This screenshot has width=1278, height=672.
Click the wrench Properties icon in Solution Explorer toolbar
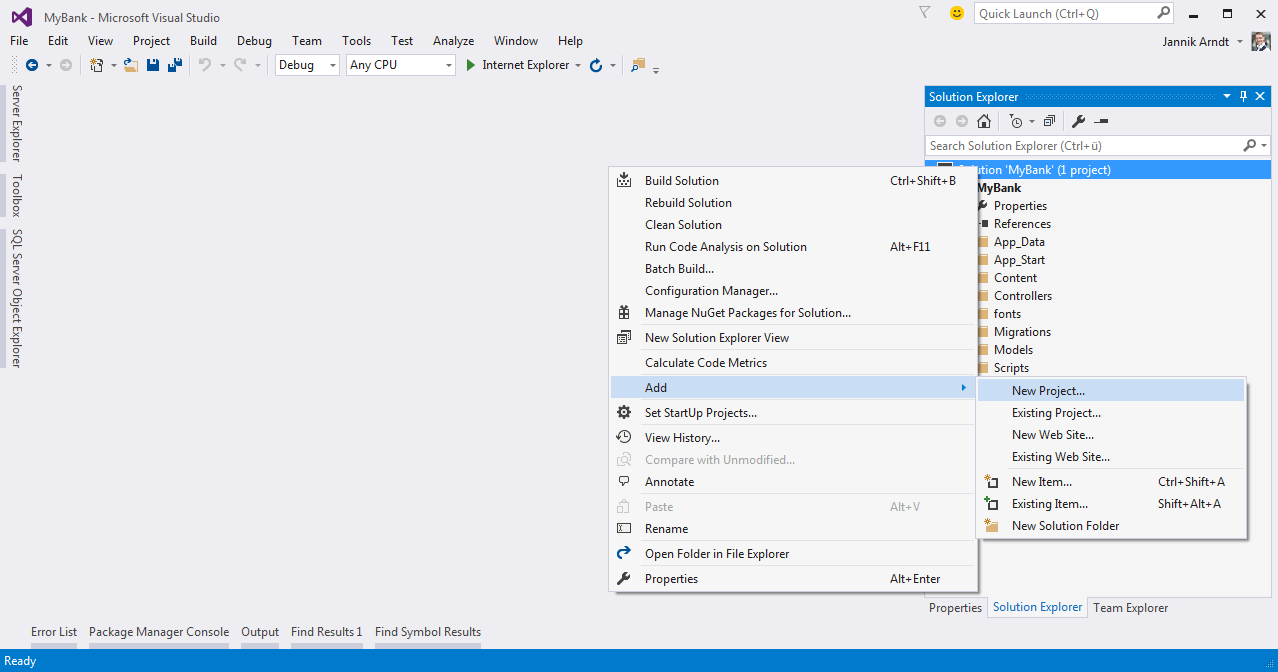click(x=1078, y=121)
